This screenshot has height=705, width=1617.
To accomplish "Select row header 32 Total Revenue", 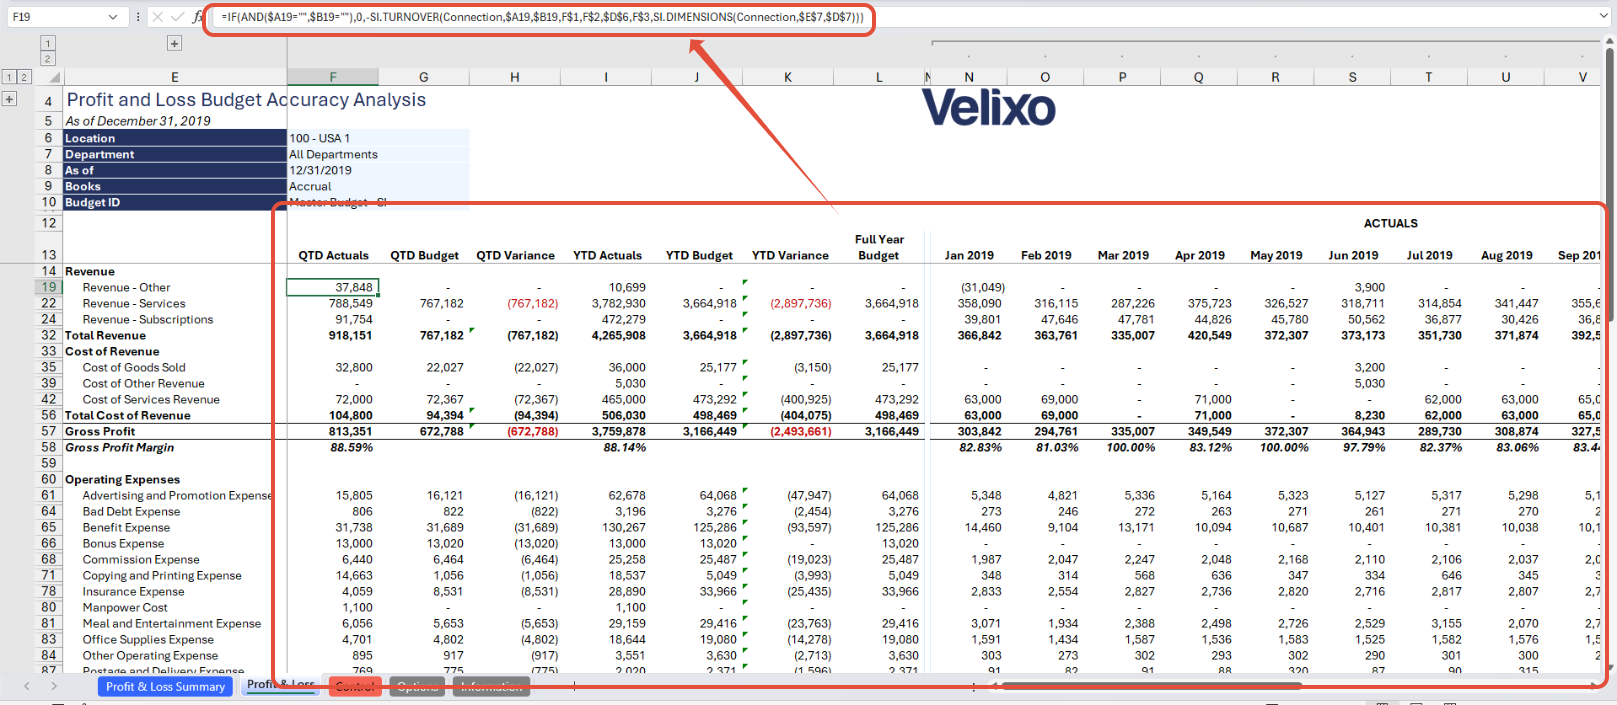I will click(48, 335).
